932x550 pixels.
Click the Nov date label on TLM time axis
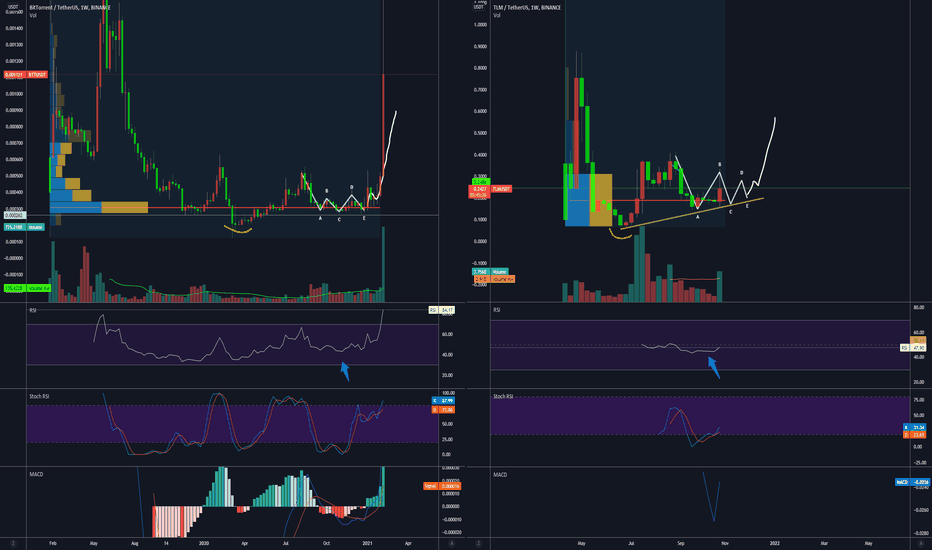click(725, 543)
